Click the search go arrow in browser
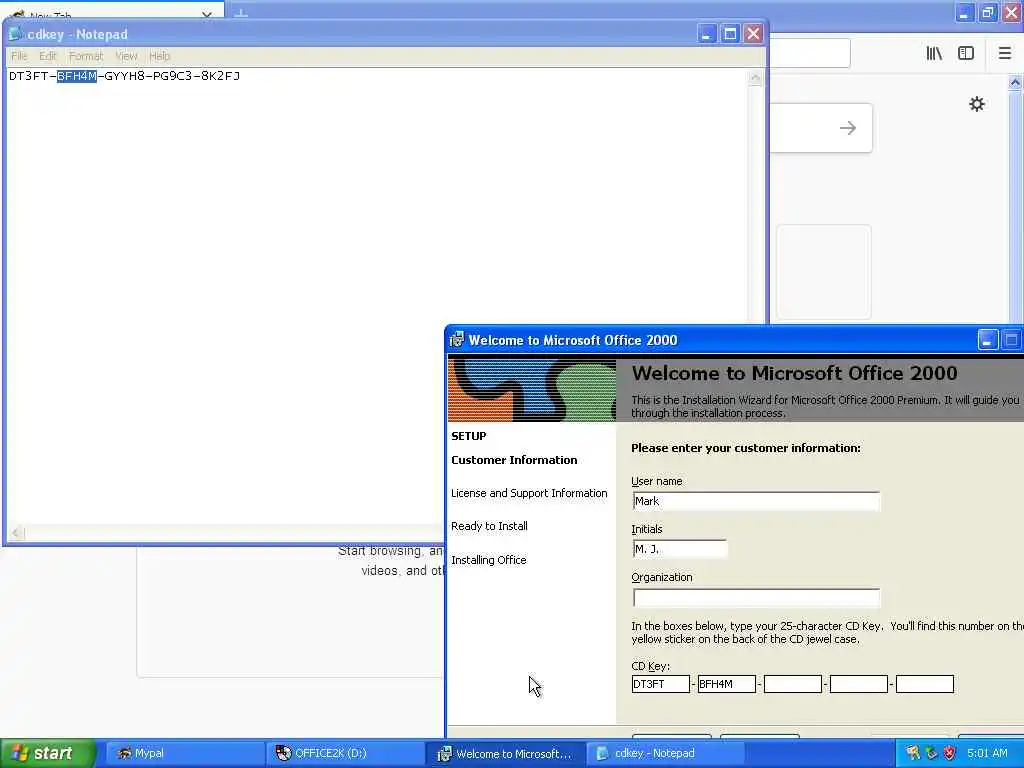 point(848,128)
